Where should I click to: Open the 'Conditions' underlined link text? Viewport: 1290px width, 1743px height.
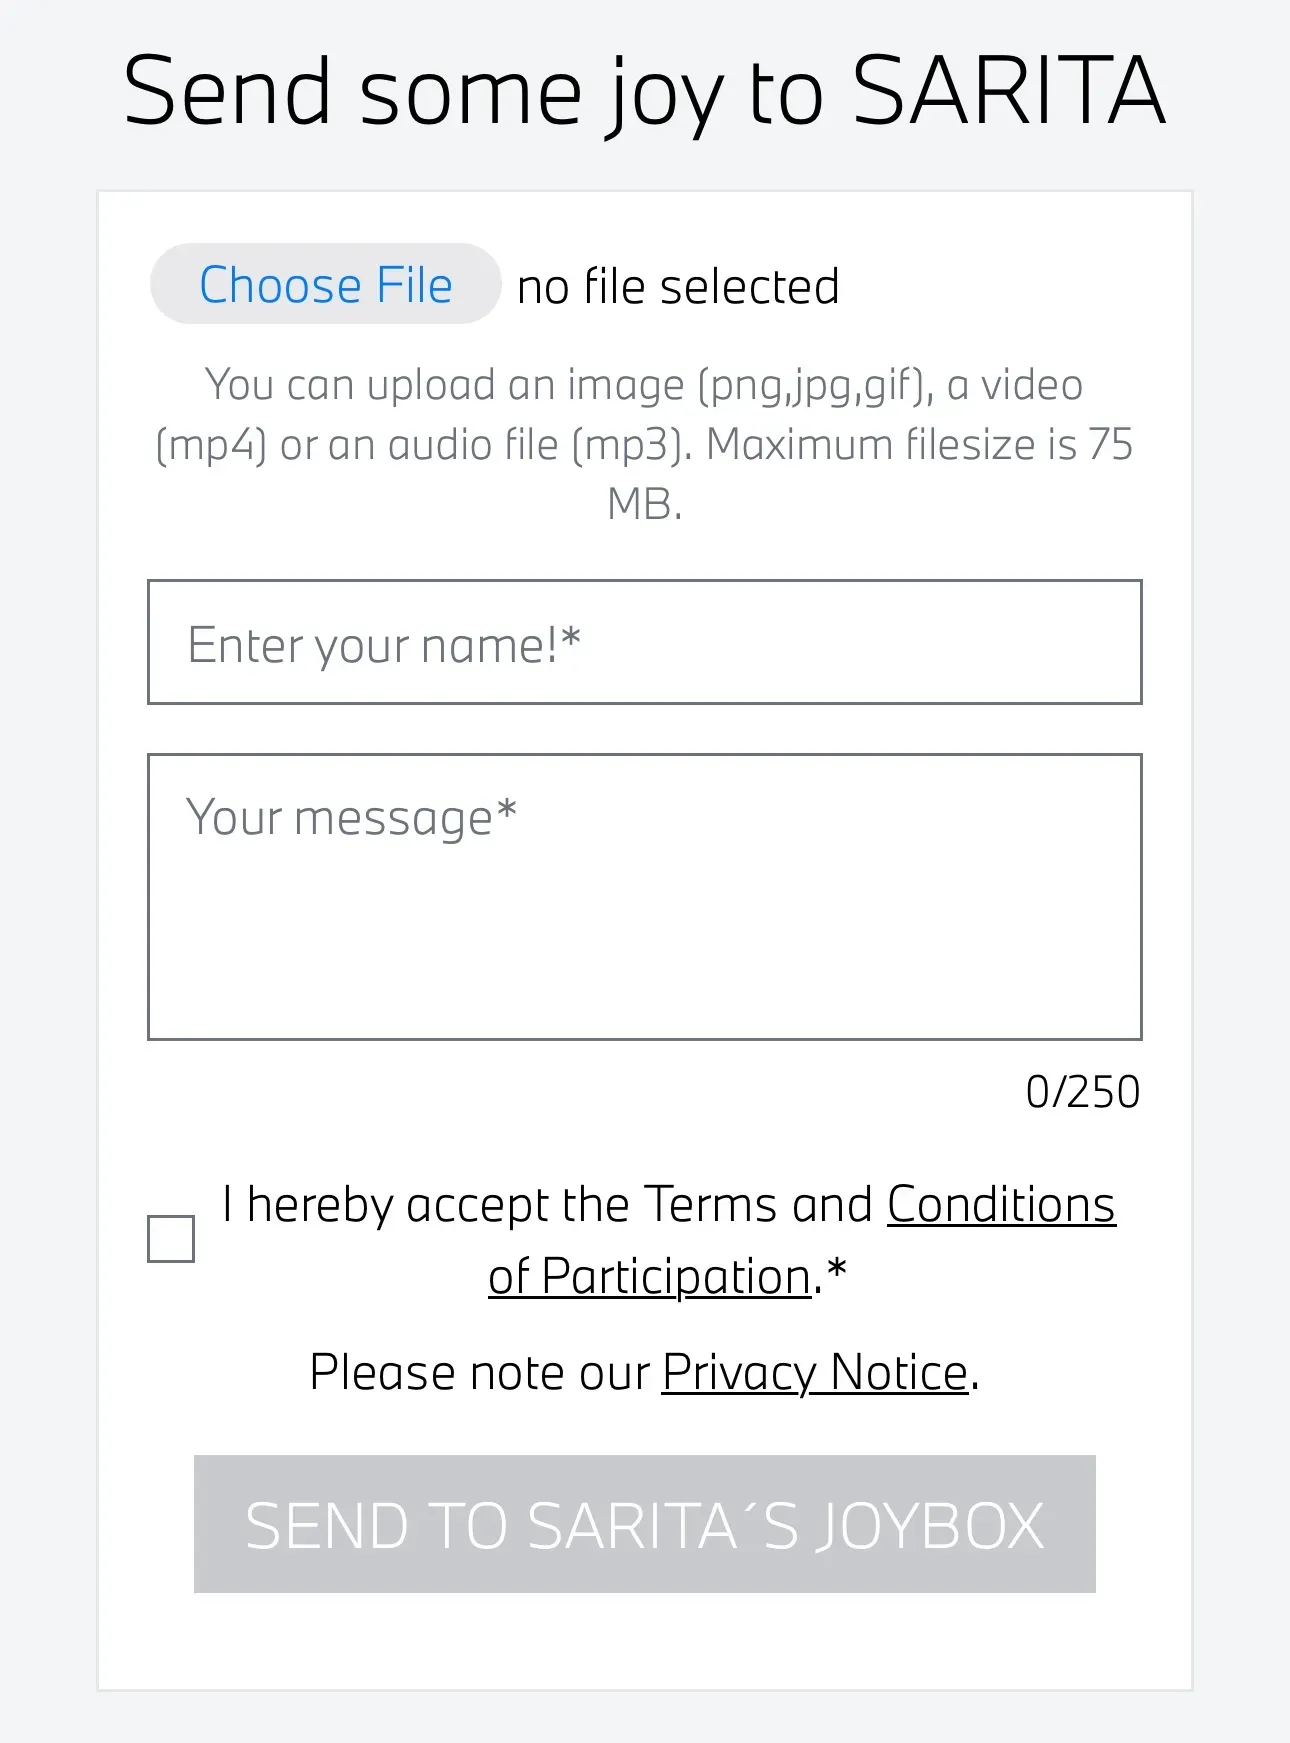pyautogui.click(x=1001, y=1204)
